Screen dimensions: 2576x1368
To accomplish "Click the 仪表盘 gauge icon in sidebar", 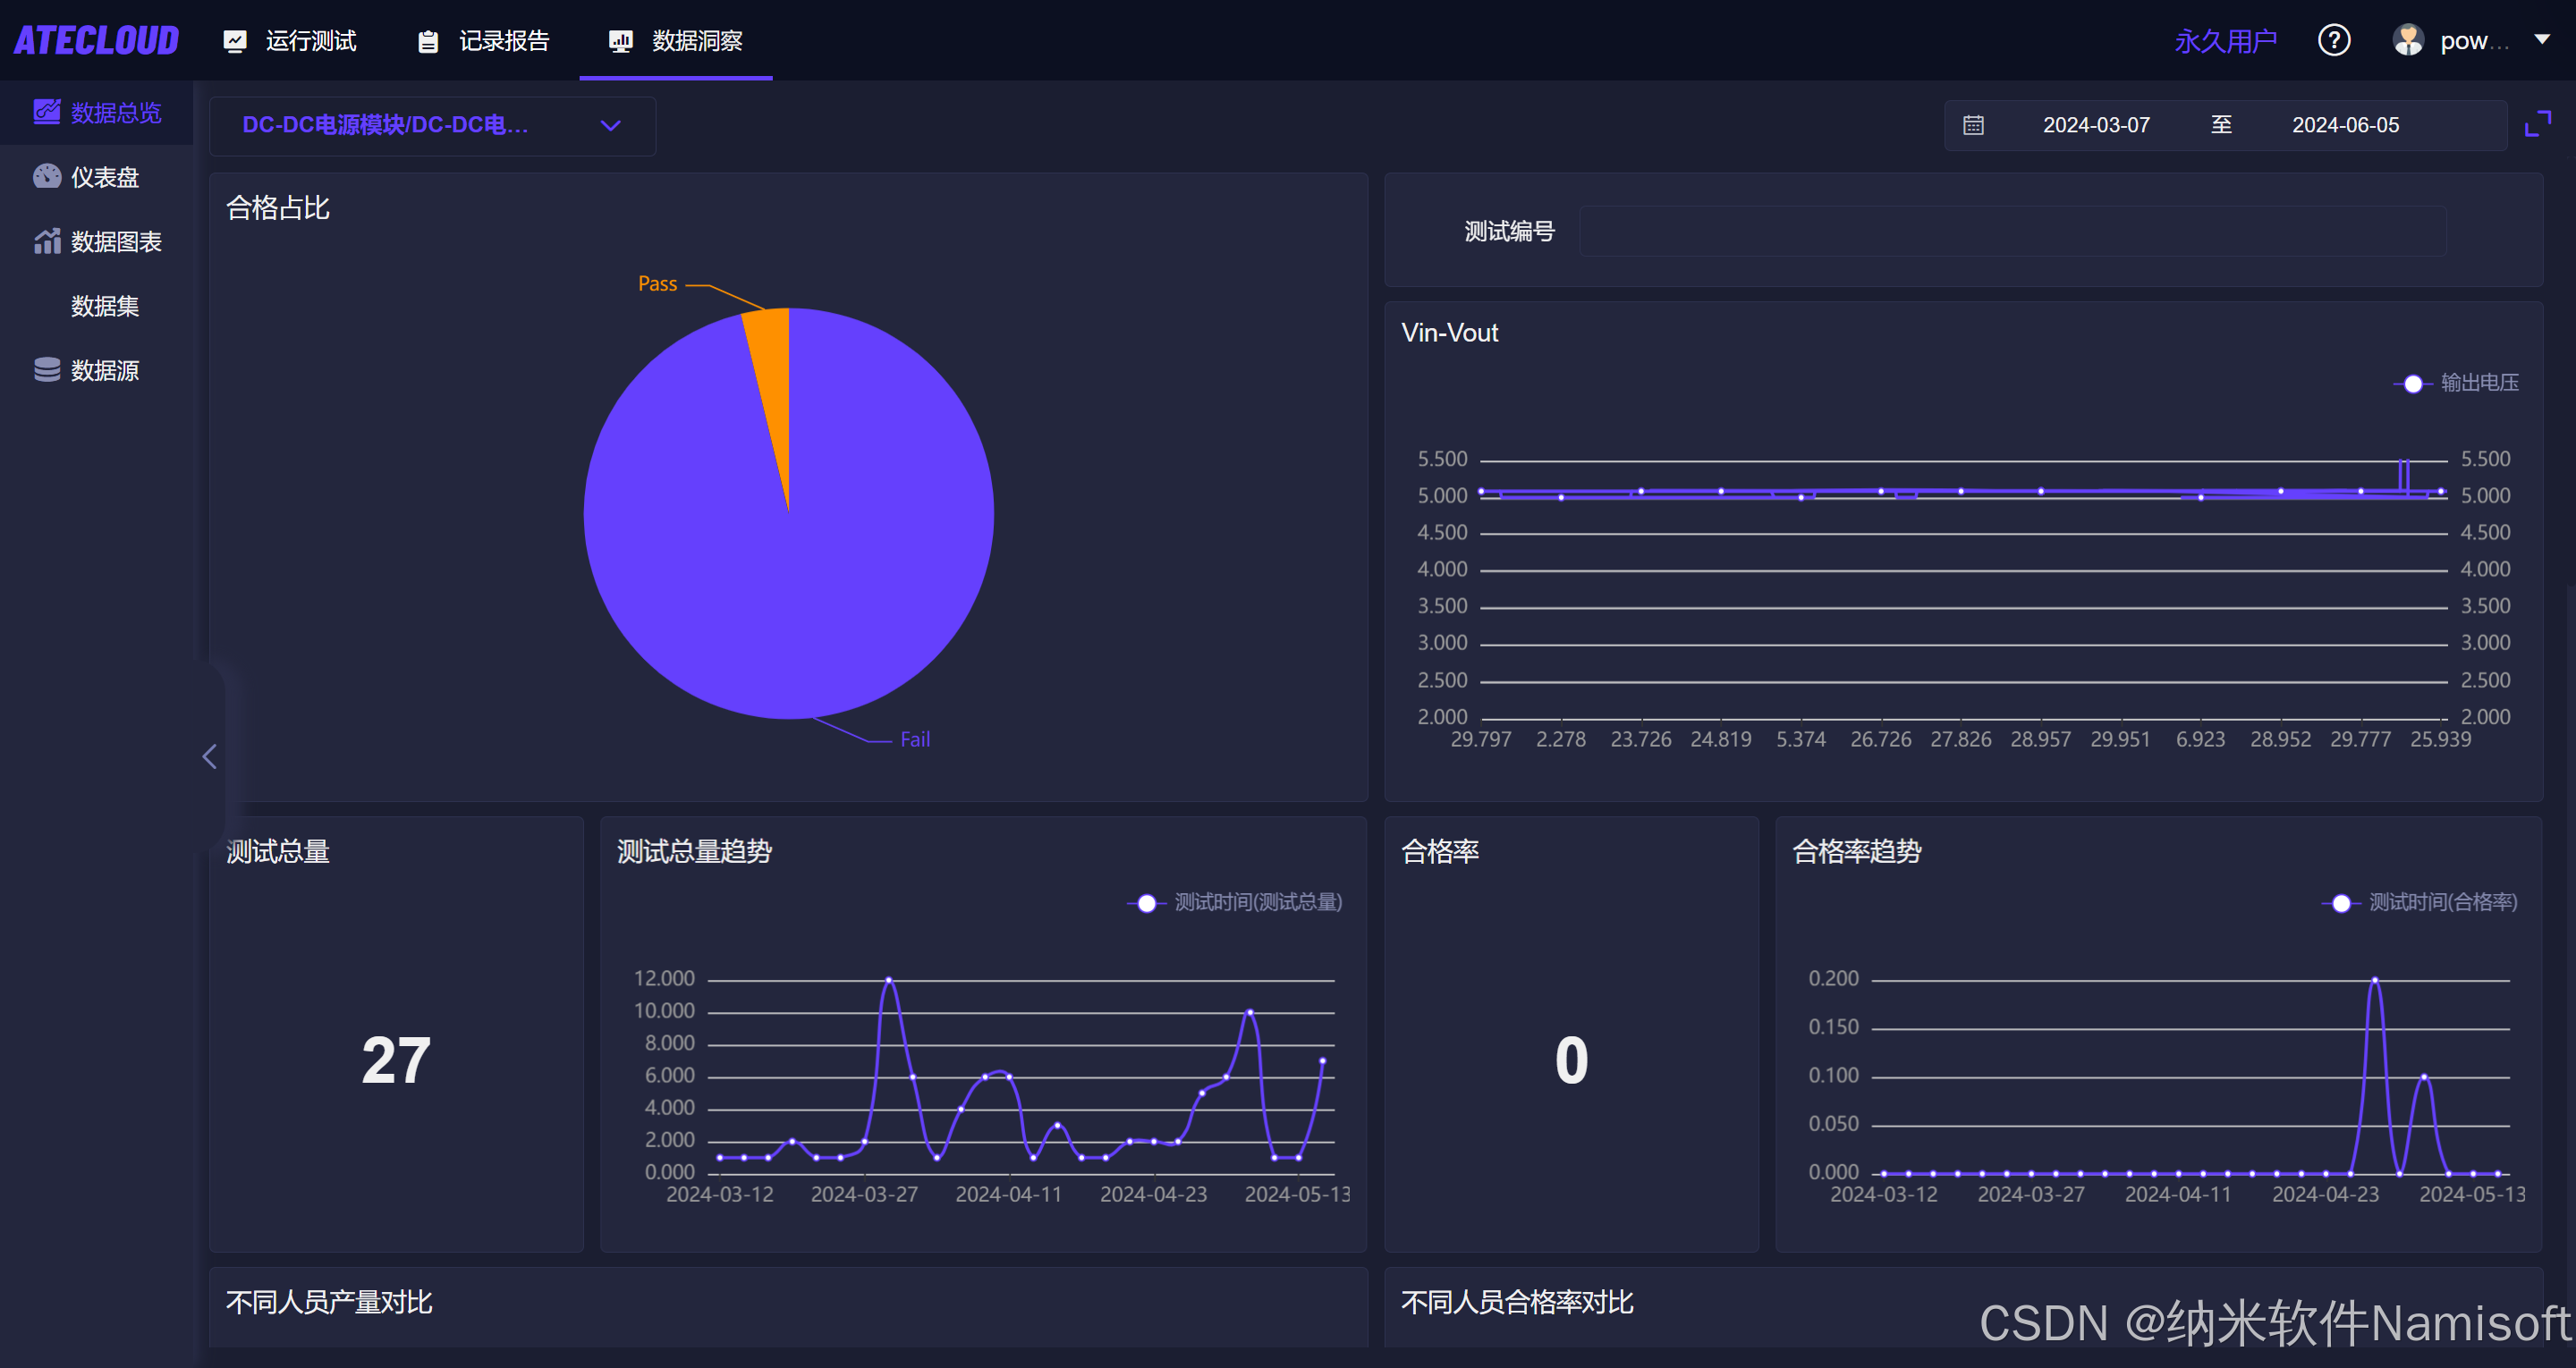I will (x=46, y=177).
